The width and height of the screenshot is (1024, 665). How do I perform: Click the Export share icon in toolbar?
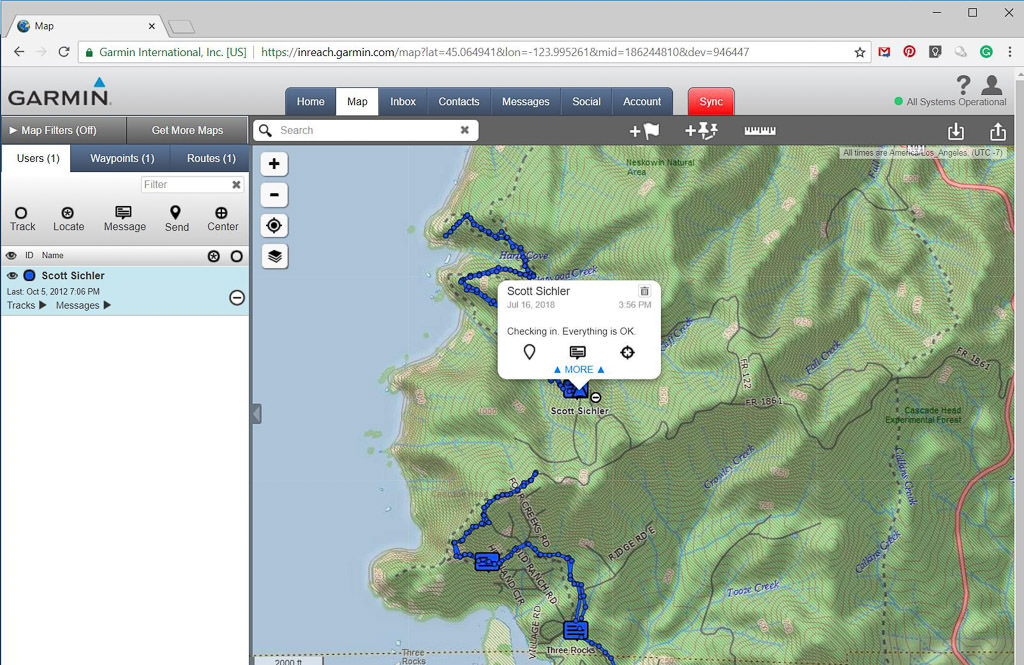click(x=997, y=131)
